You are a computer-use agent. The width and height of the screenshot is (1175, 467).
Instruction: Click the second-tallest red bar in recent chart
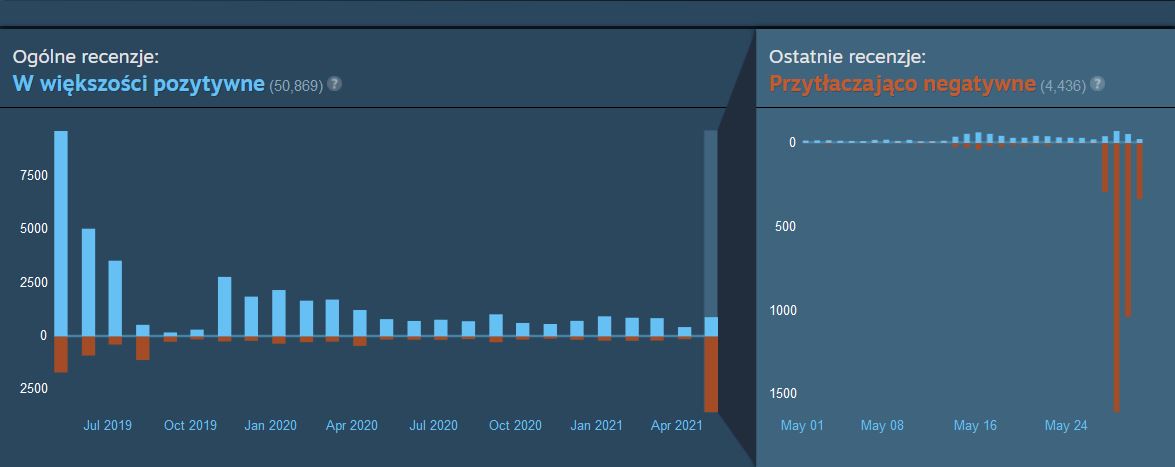click(1128, 230)
